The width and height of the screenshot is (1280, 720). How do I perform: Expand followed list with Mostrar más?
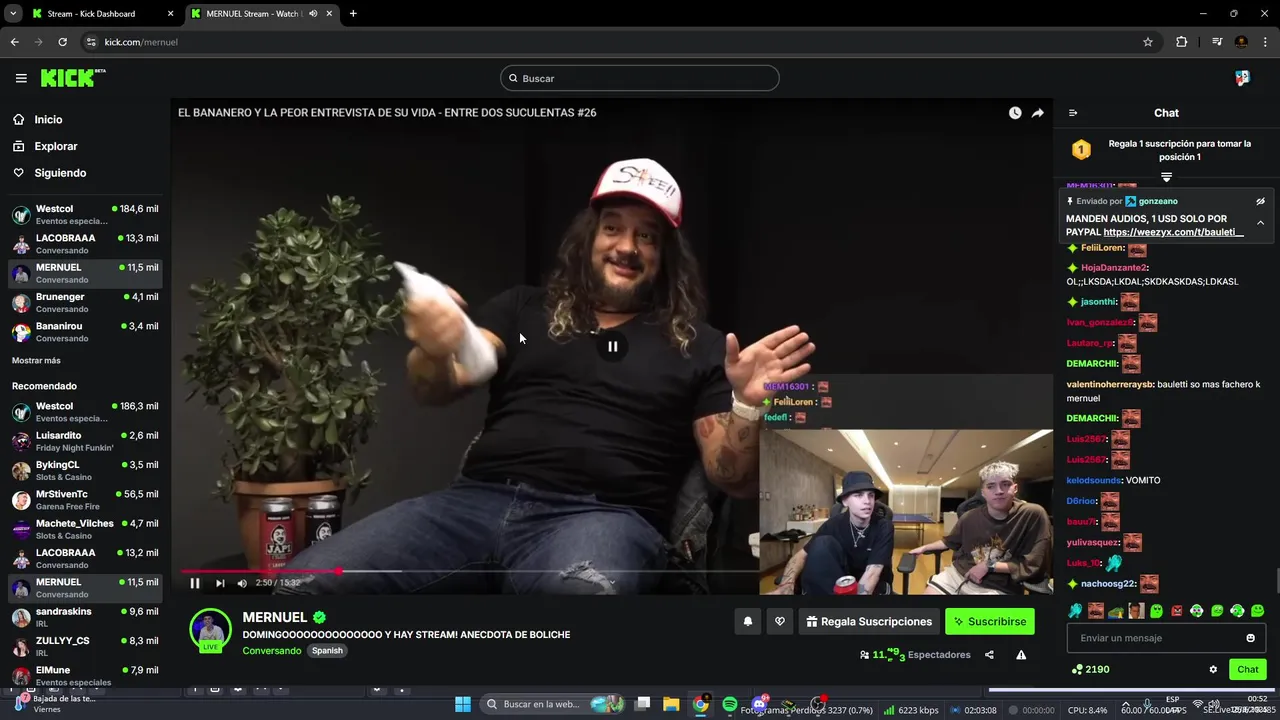point(36,360)
